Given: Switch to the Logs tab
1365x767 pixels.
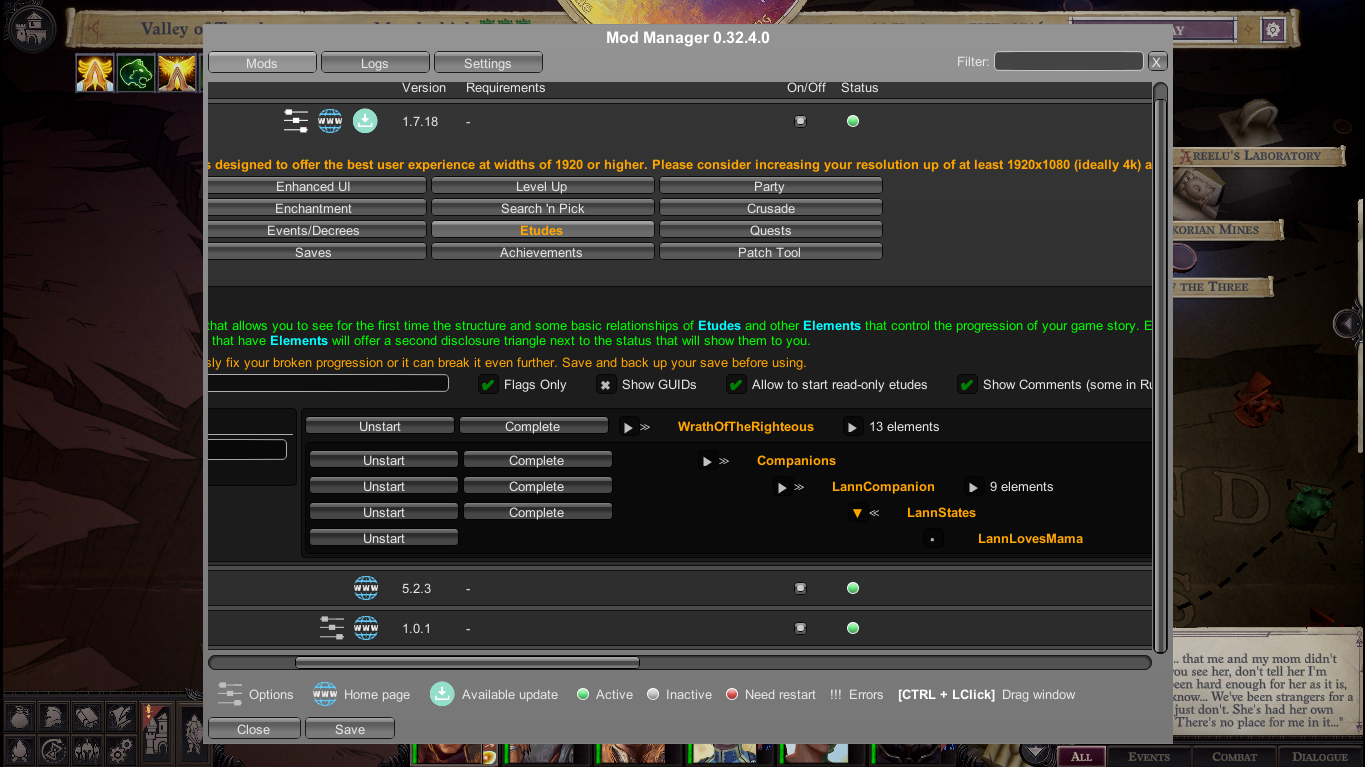Looking at the screenshot, I should (x=375, y=63).
